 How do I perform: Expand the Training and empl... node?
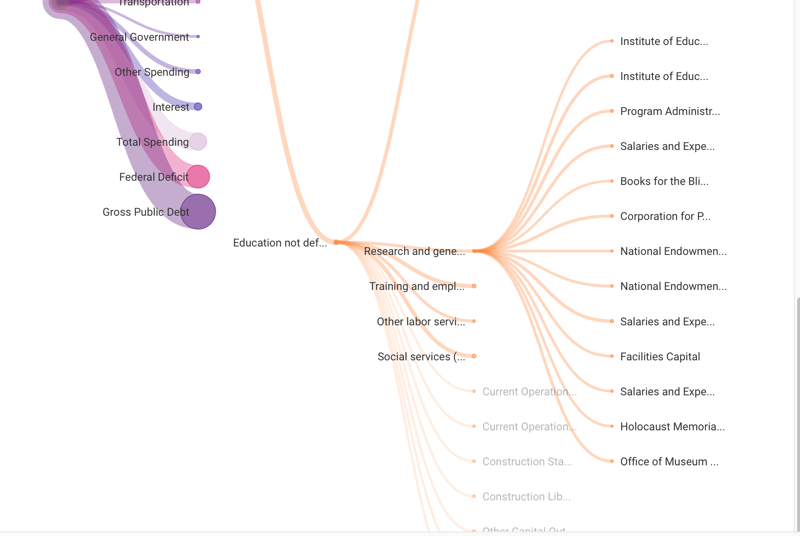point(474,286)
